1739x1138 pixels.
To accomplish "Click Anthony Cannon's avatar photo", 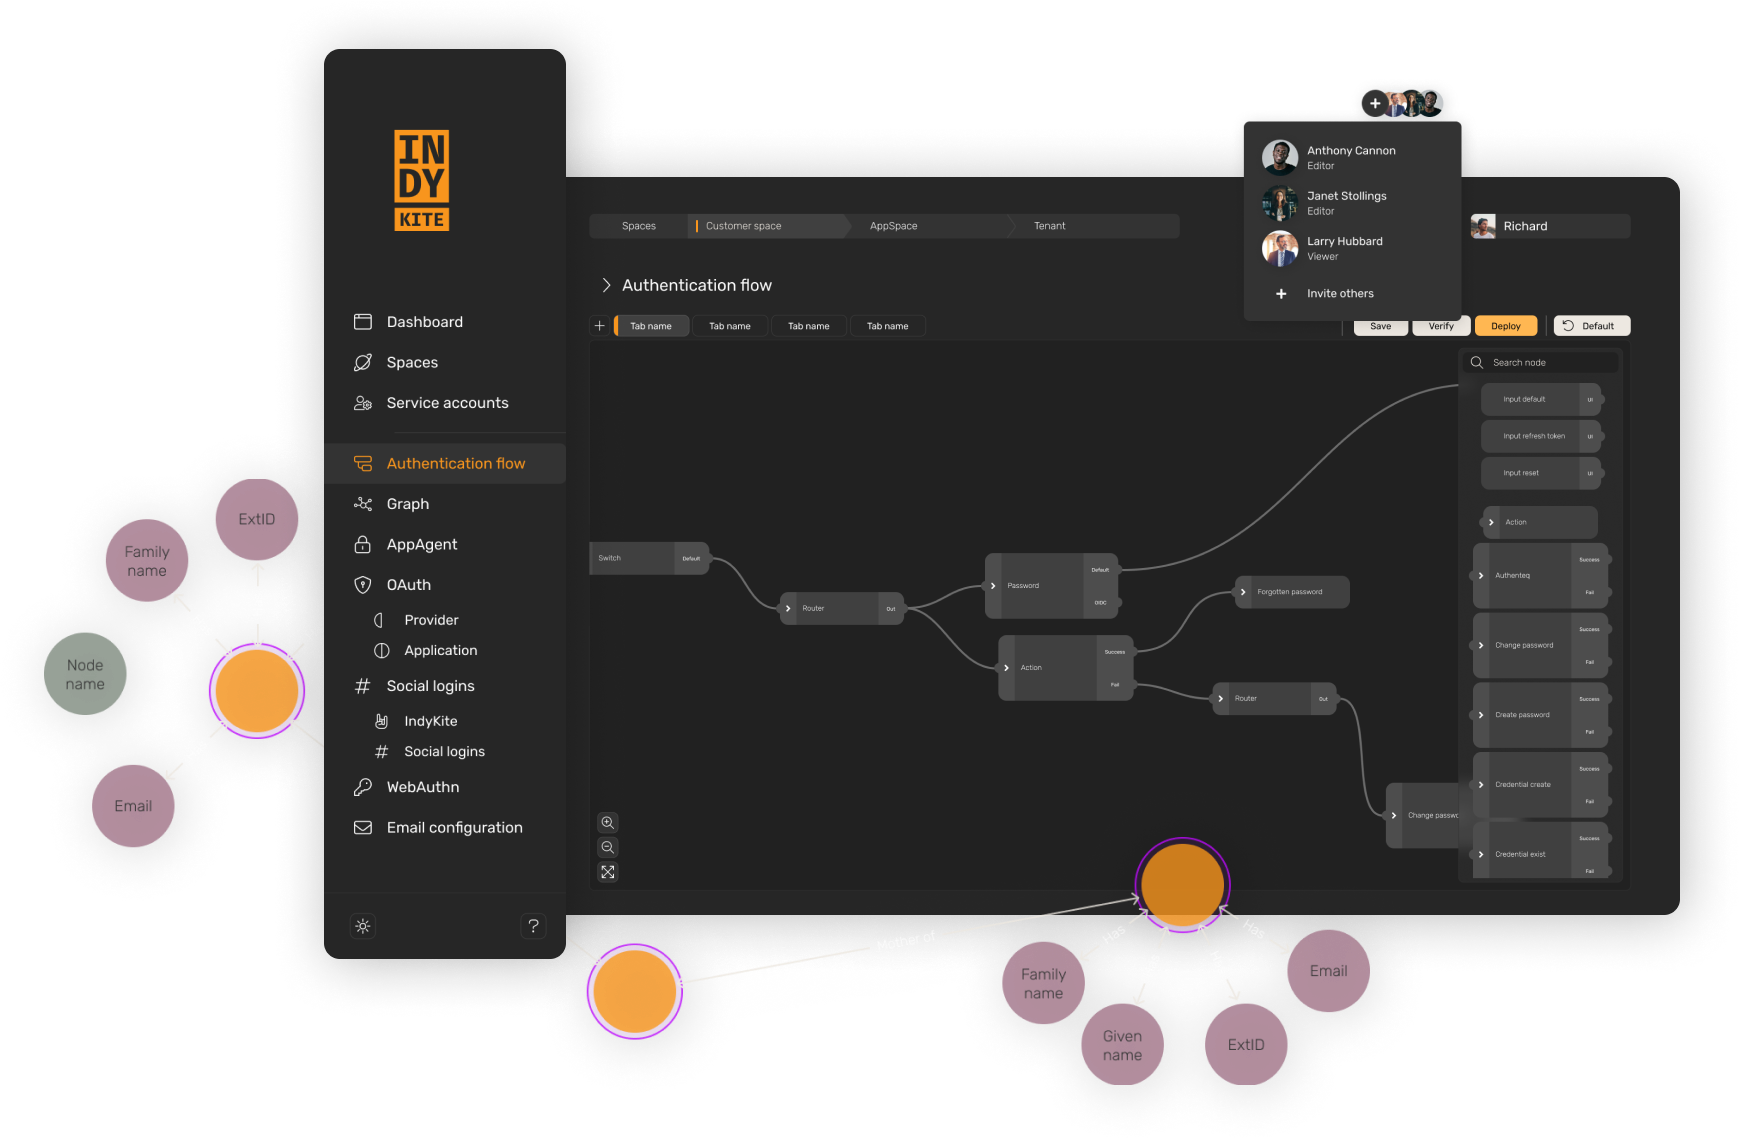I will click(x=1280, y=158).
